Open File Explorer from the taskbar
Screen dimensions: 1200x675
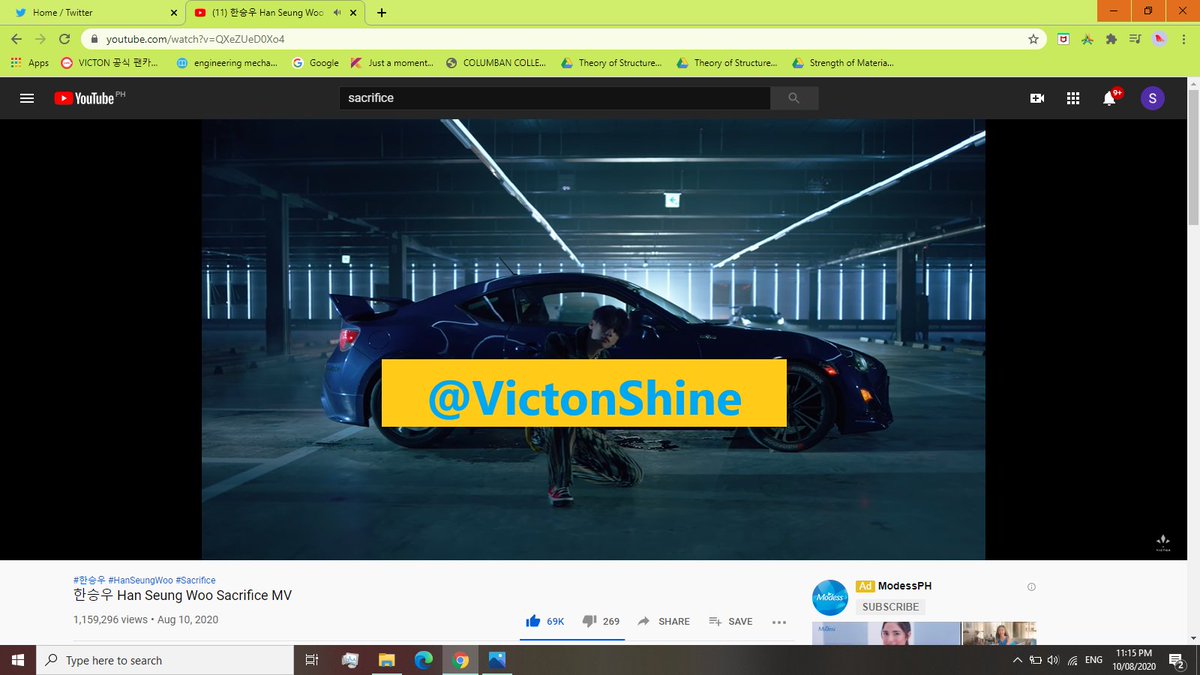[x=386, y=660]
